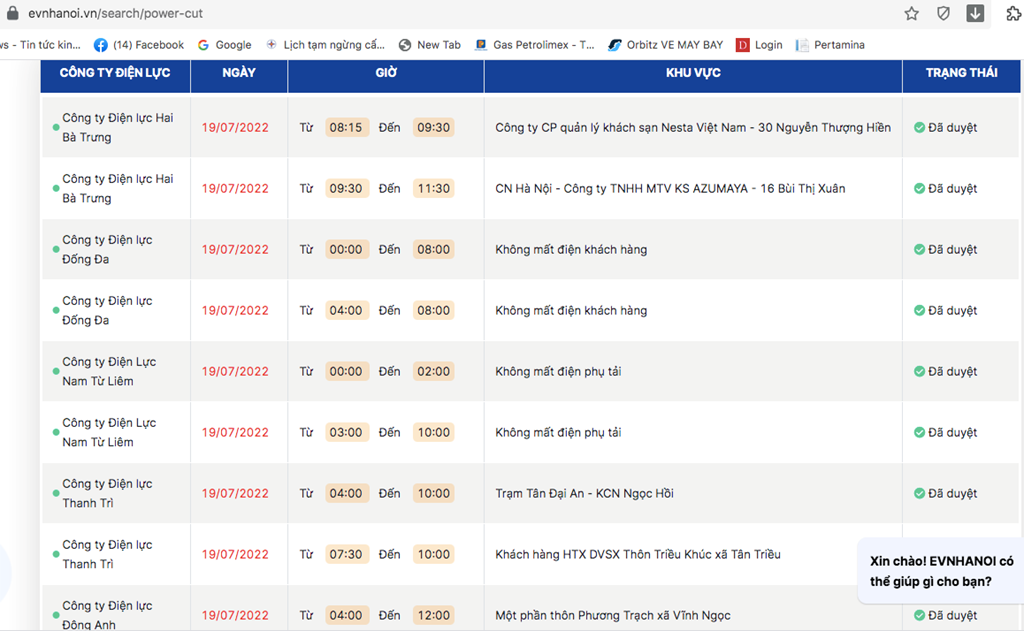Click the address bar URL evnhanoi.vn/search/power-cut
The width and height of the screenshot is (1024, 631).
115,13
